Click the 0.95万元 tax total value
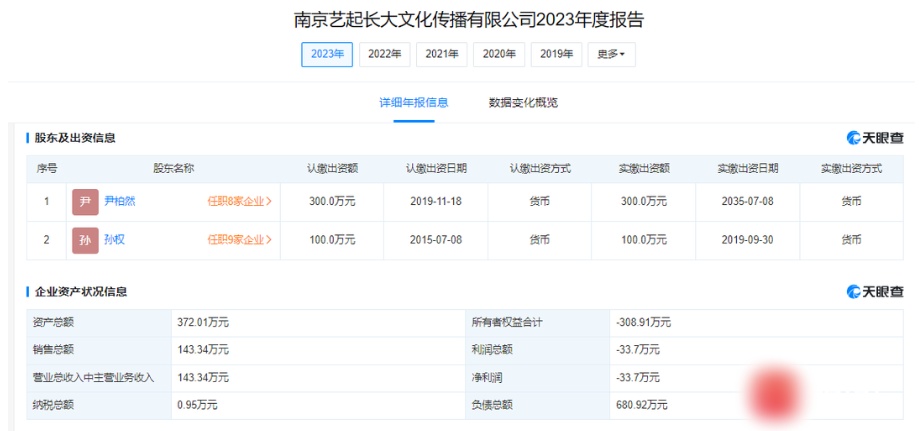 click(x=197, y=405)
